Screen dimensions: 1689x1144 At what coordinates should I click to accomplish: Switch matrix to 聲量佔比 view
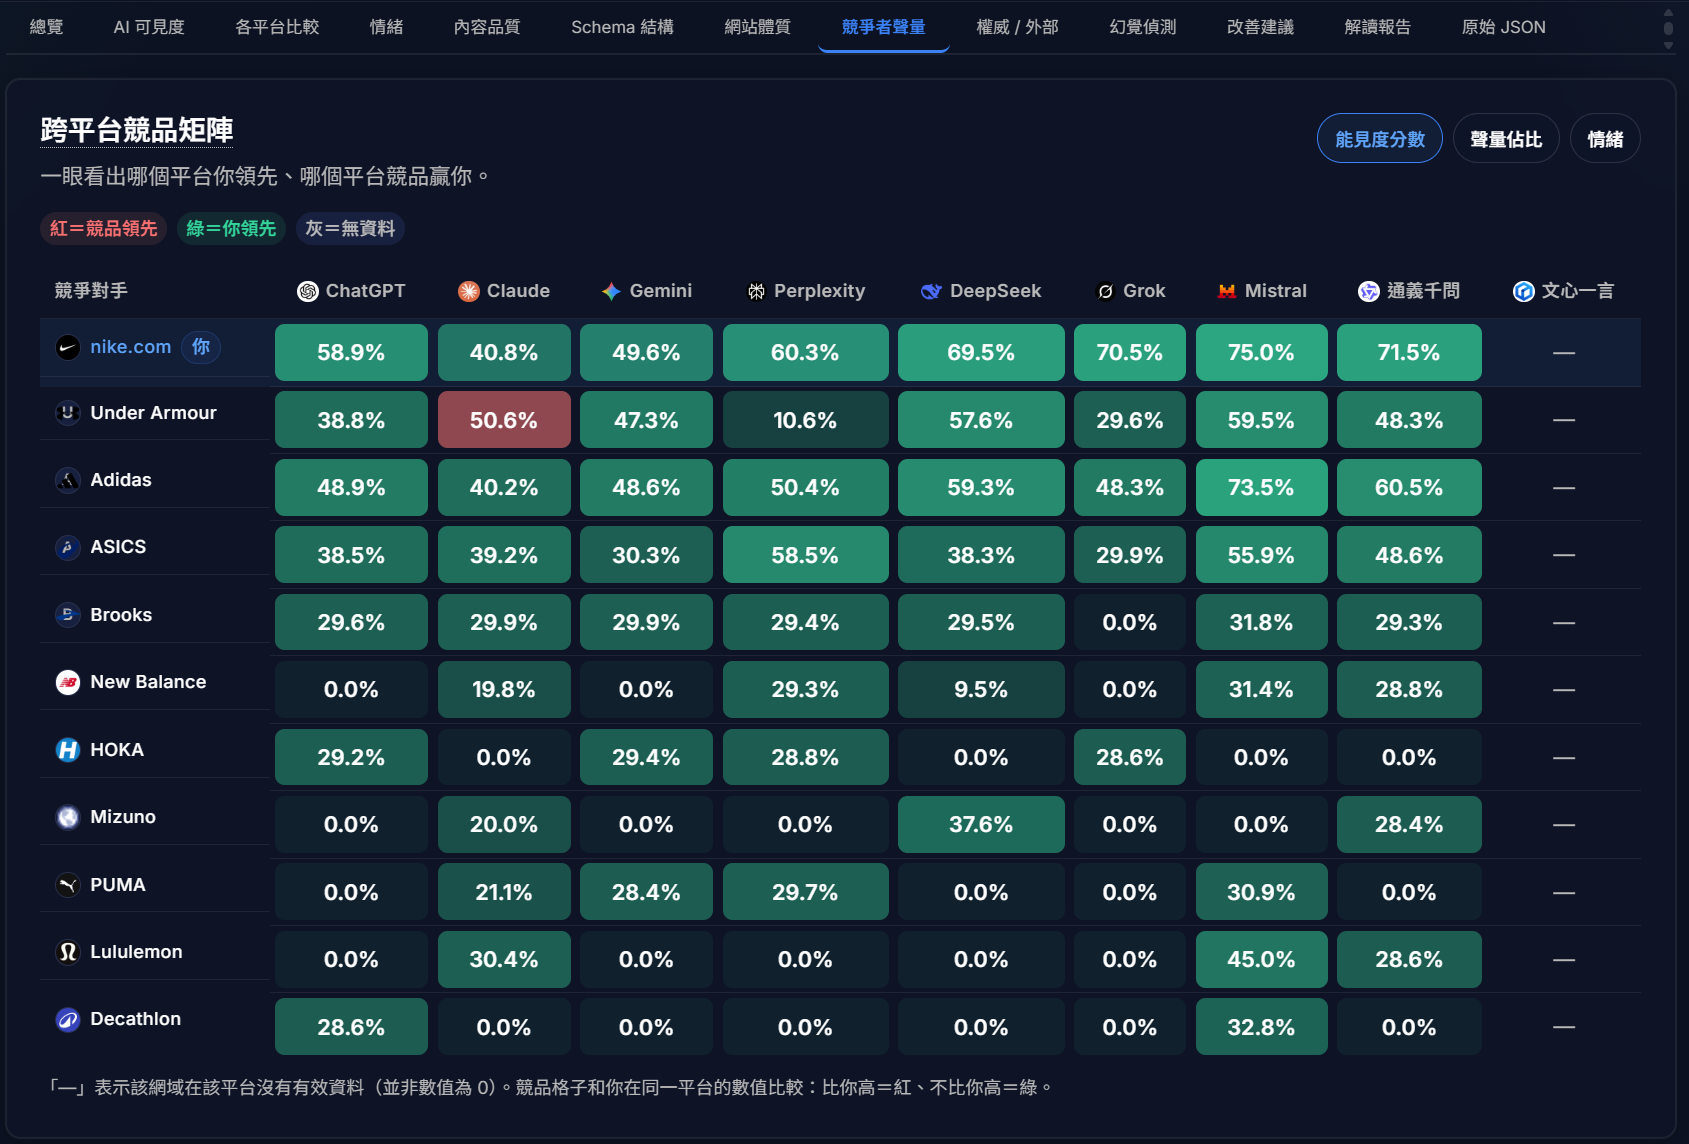[x=1506, y=139]
